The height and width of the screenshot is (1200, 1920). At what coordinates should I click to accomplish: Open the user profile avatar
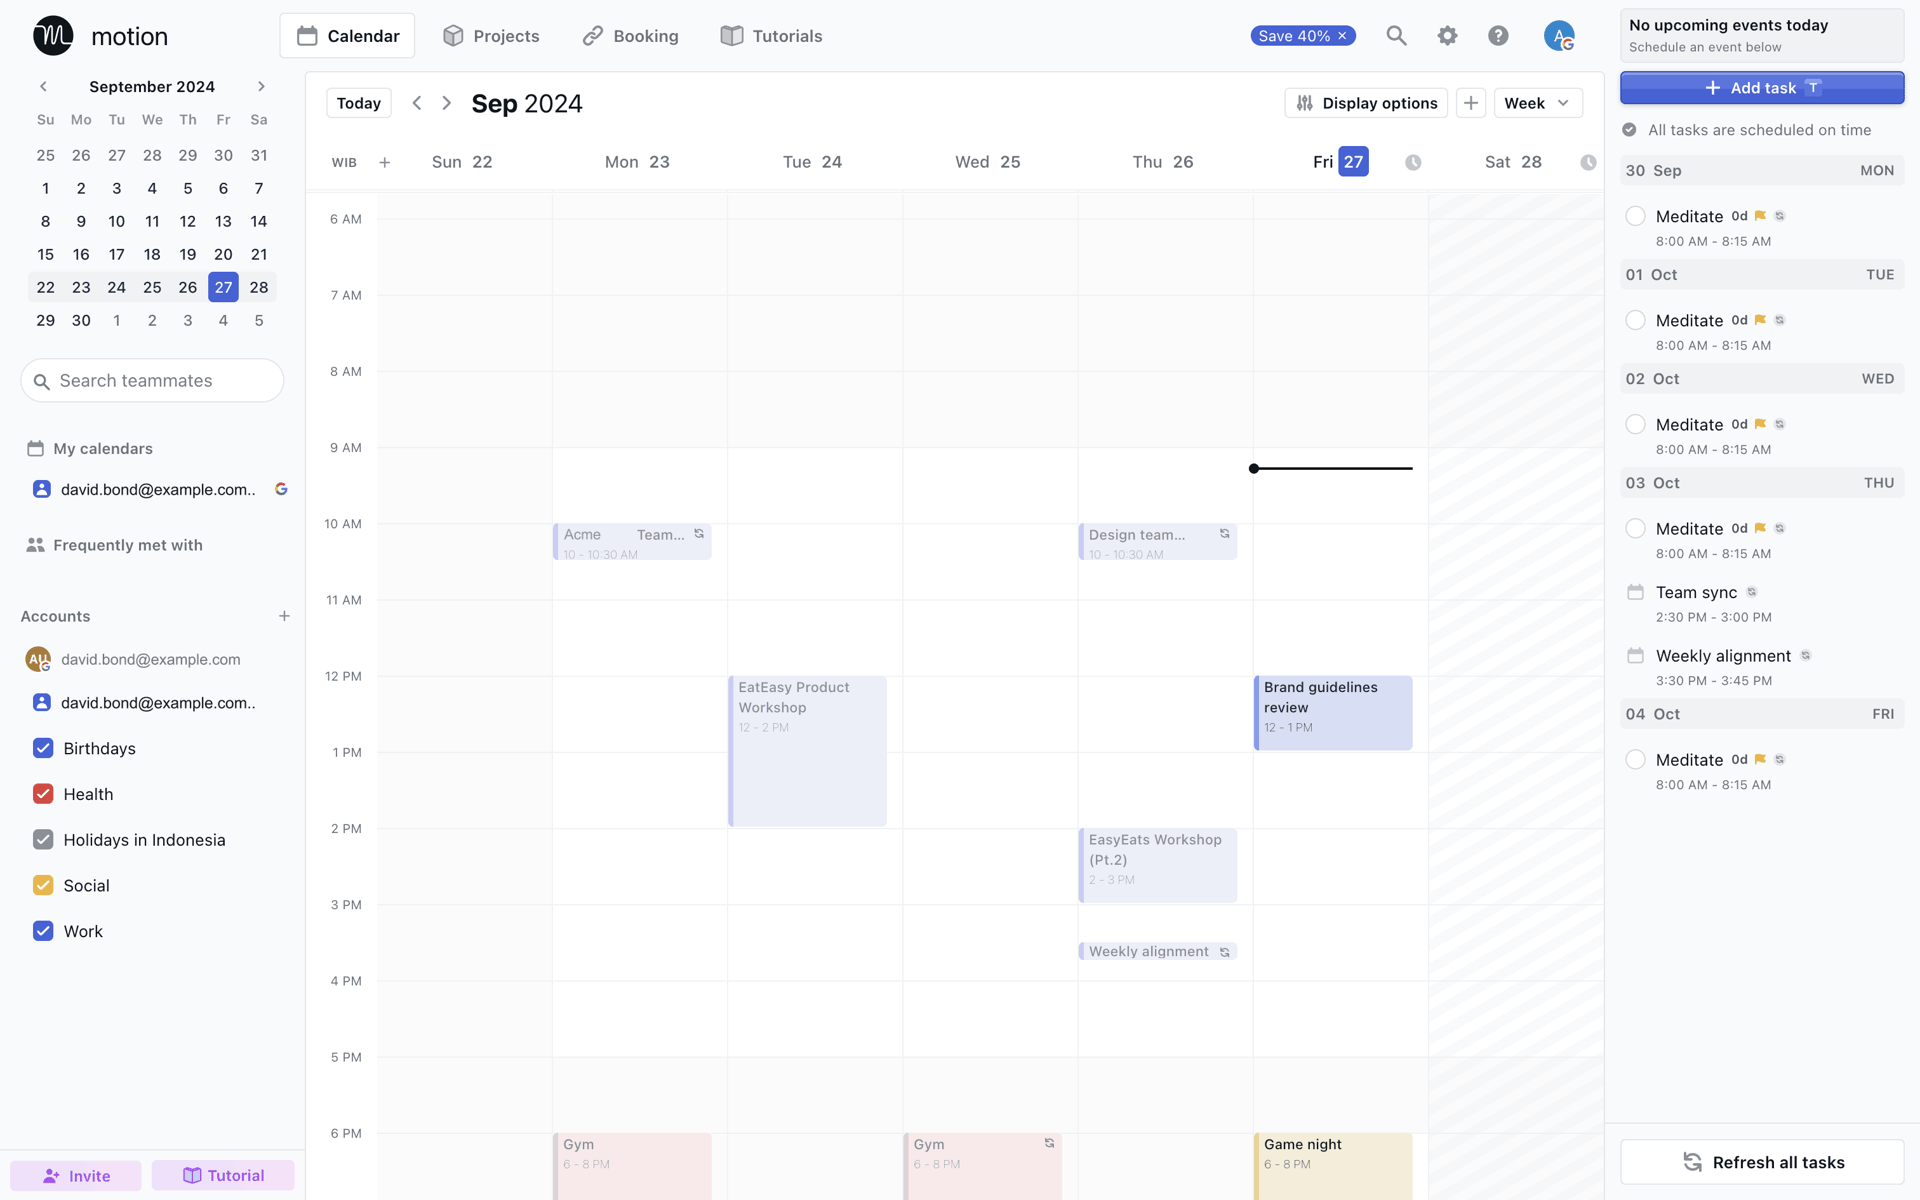[1559, 36]
